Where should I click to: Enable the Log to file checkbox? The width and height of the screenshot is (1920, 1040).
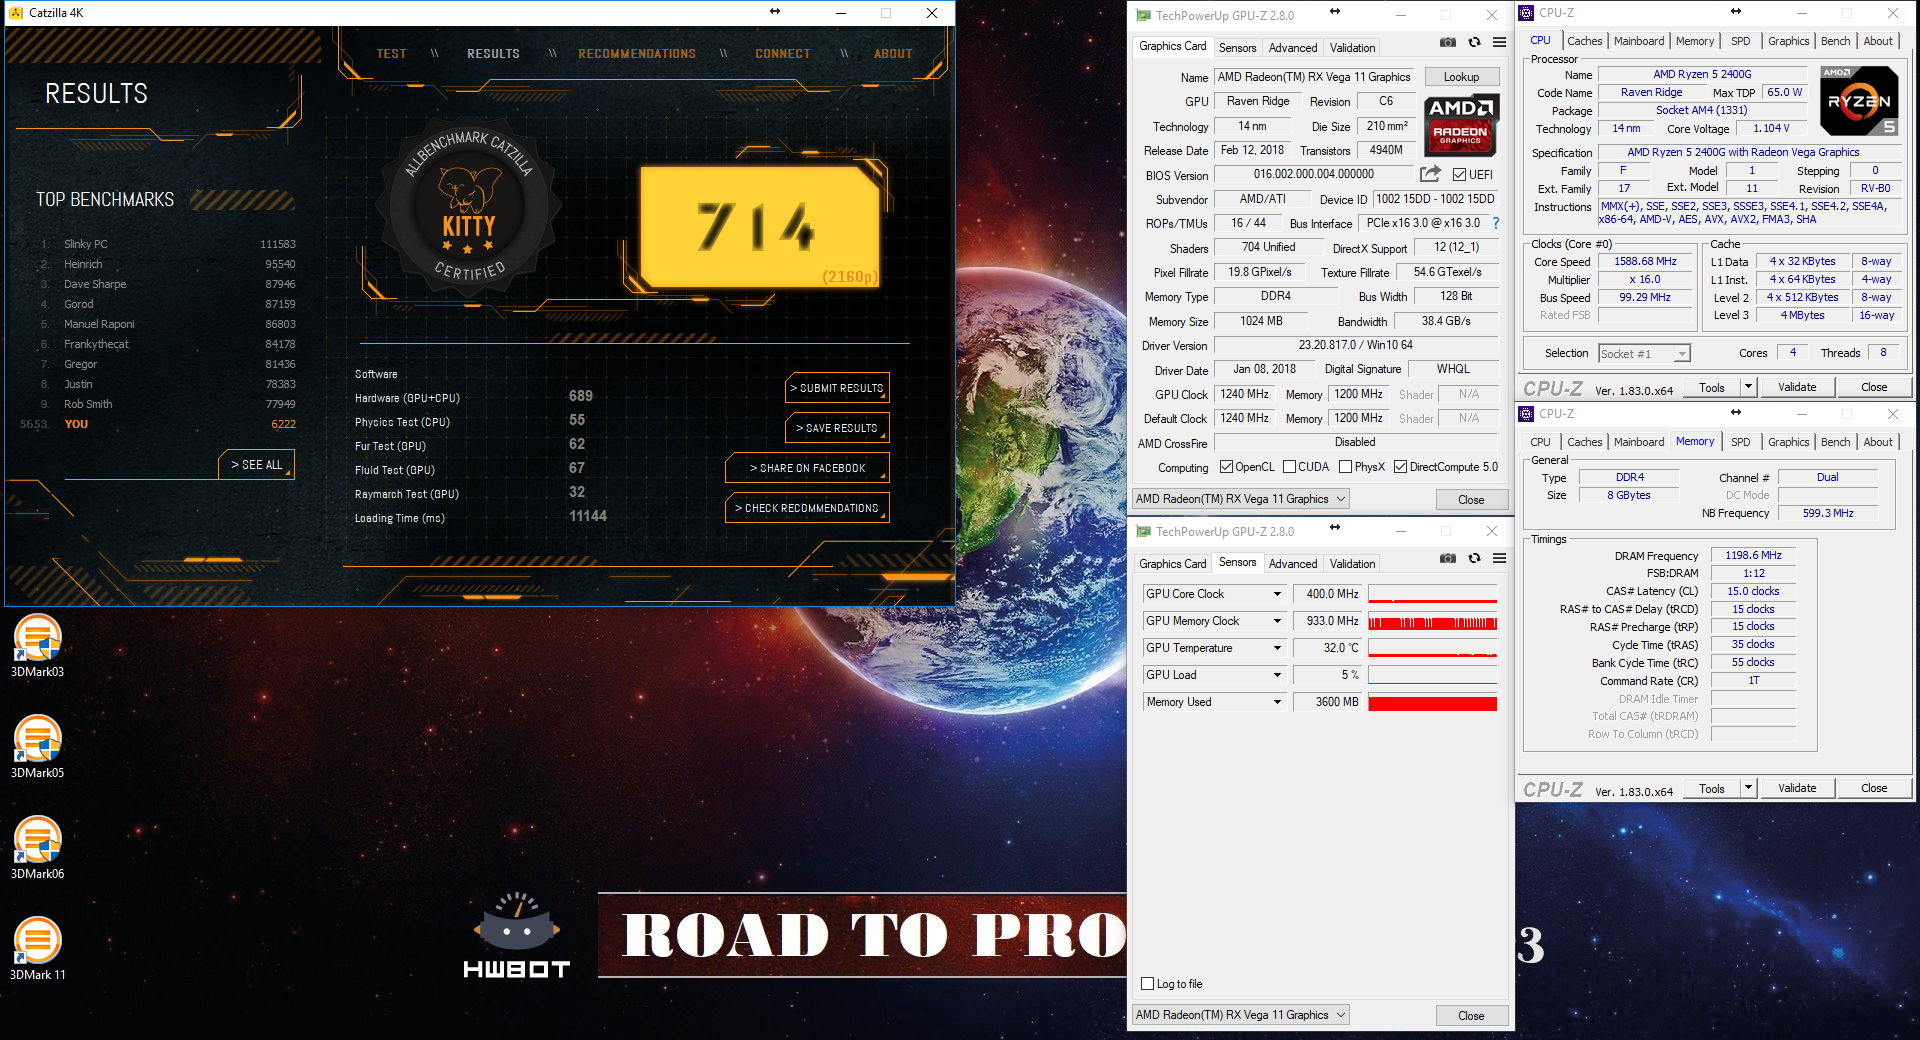point(1148,984)
